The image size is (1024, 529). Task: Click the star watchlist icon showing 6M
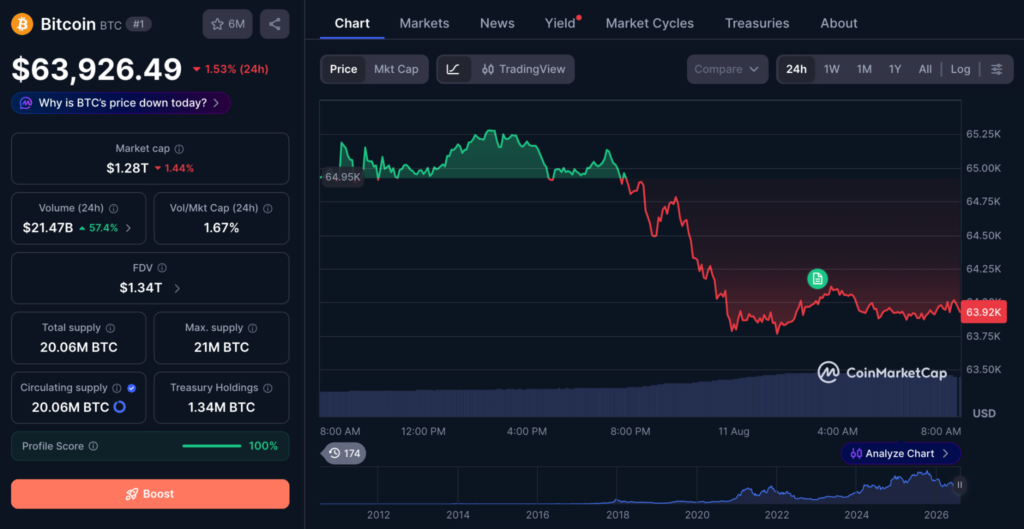point(227,24)
